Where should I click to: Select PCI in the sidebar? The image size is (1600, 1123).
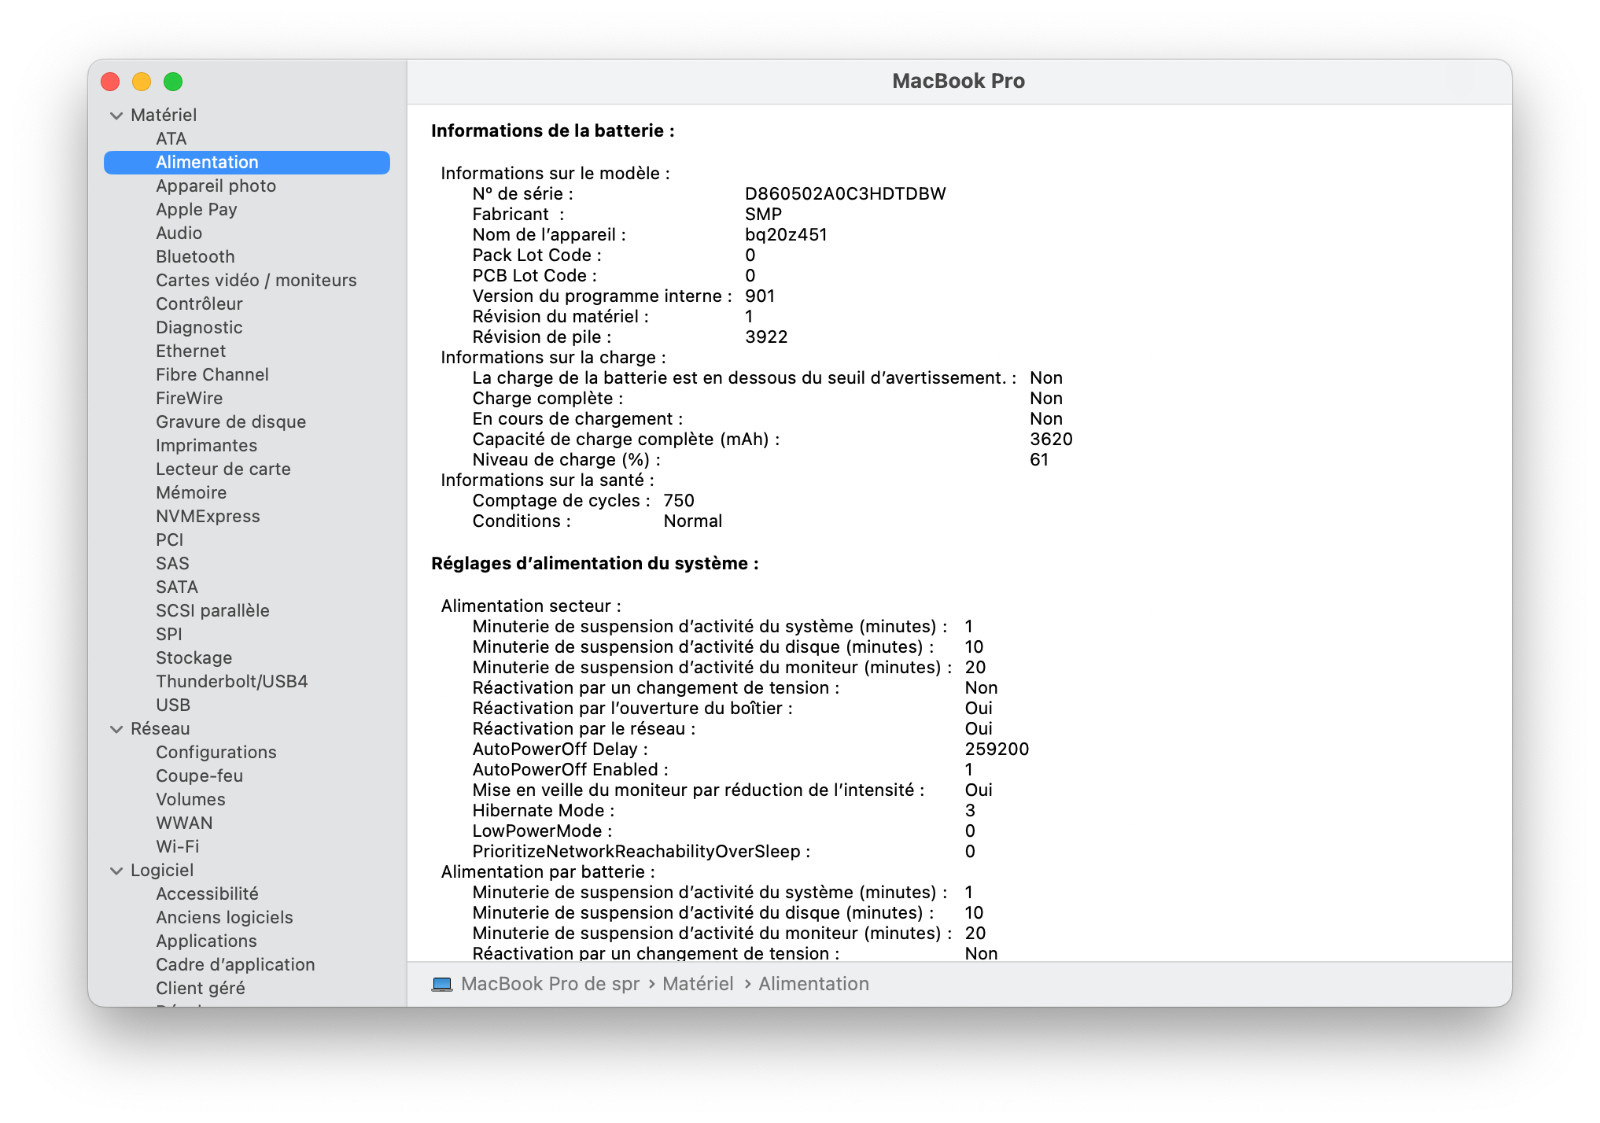[x=170, y=540]
